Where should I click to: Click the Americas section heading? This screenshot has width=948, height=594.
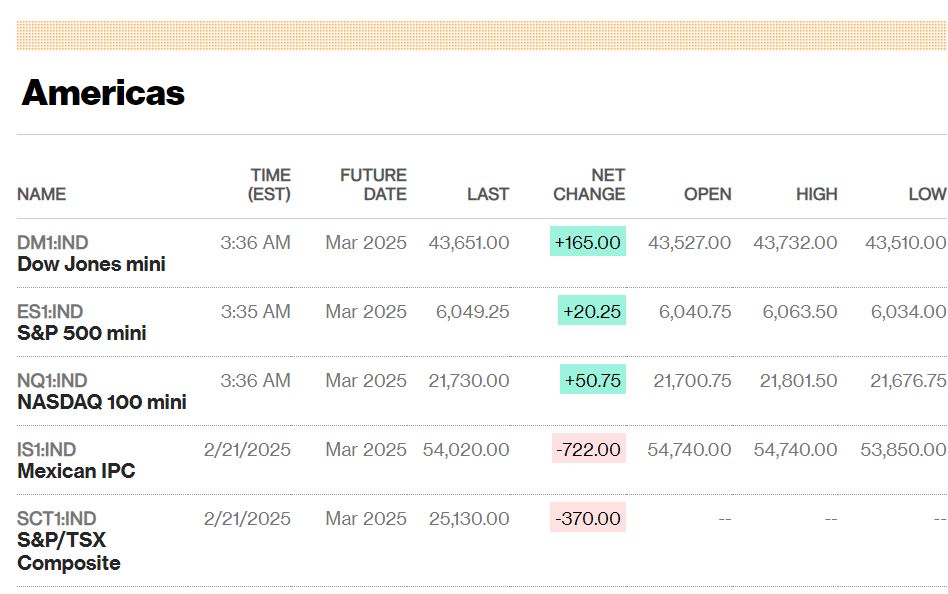tap(103, 93)
